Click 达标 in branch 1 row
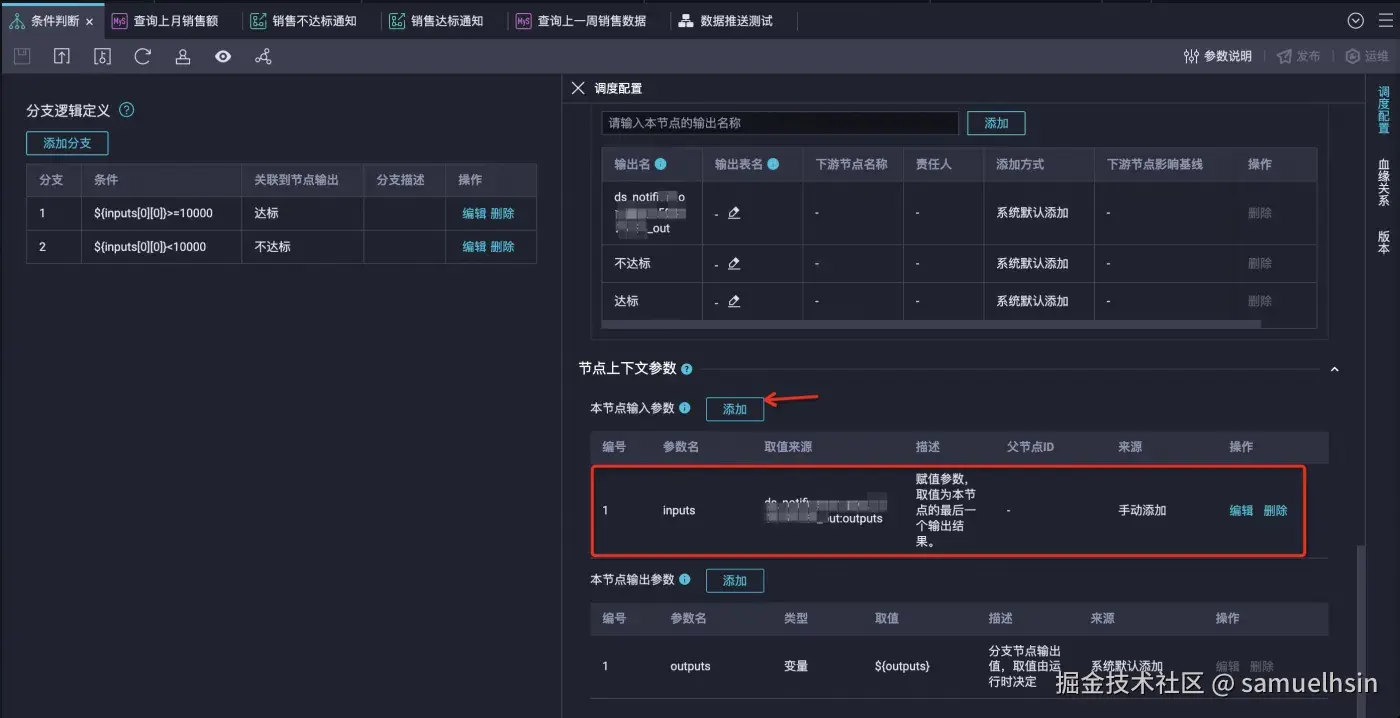This screenshot has height=718, width=1400. coord(266,213)
